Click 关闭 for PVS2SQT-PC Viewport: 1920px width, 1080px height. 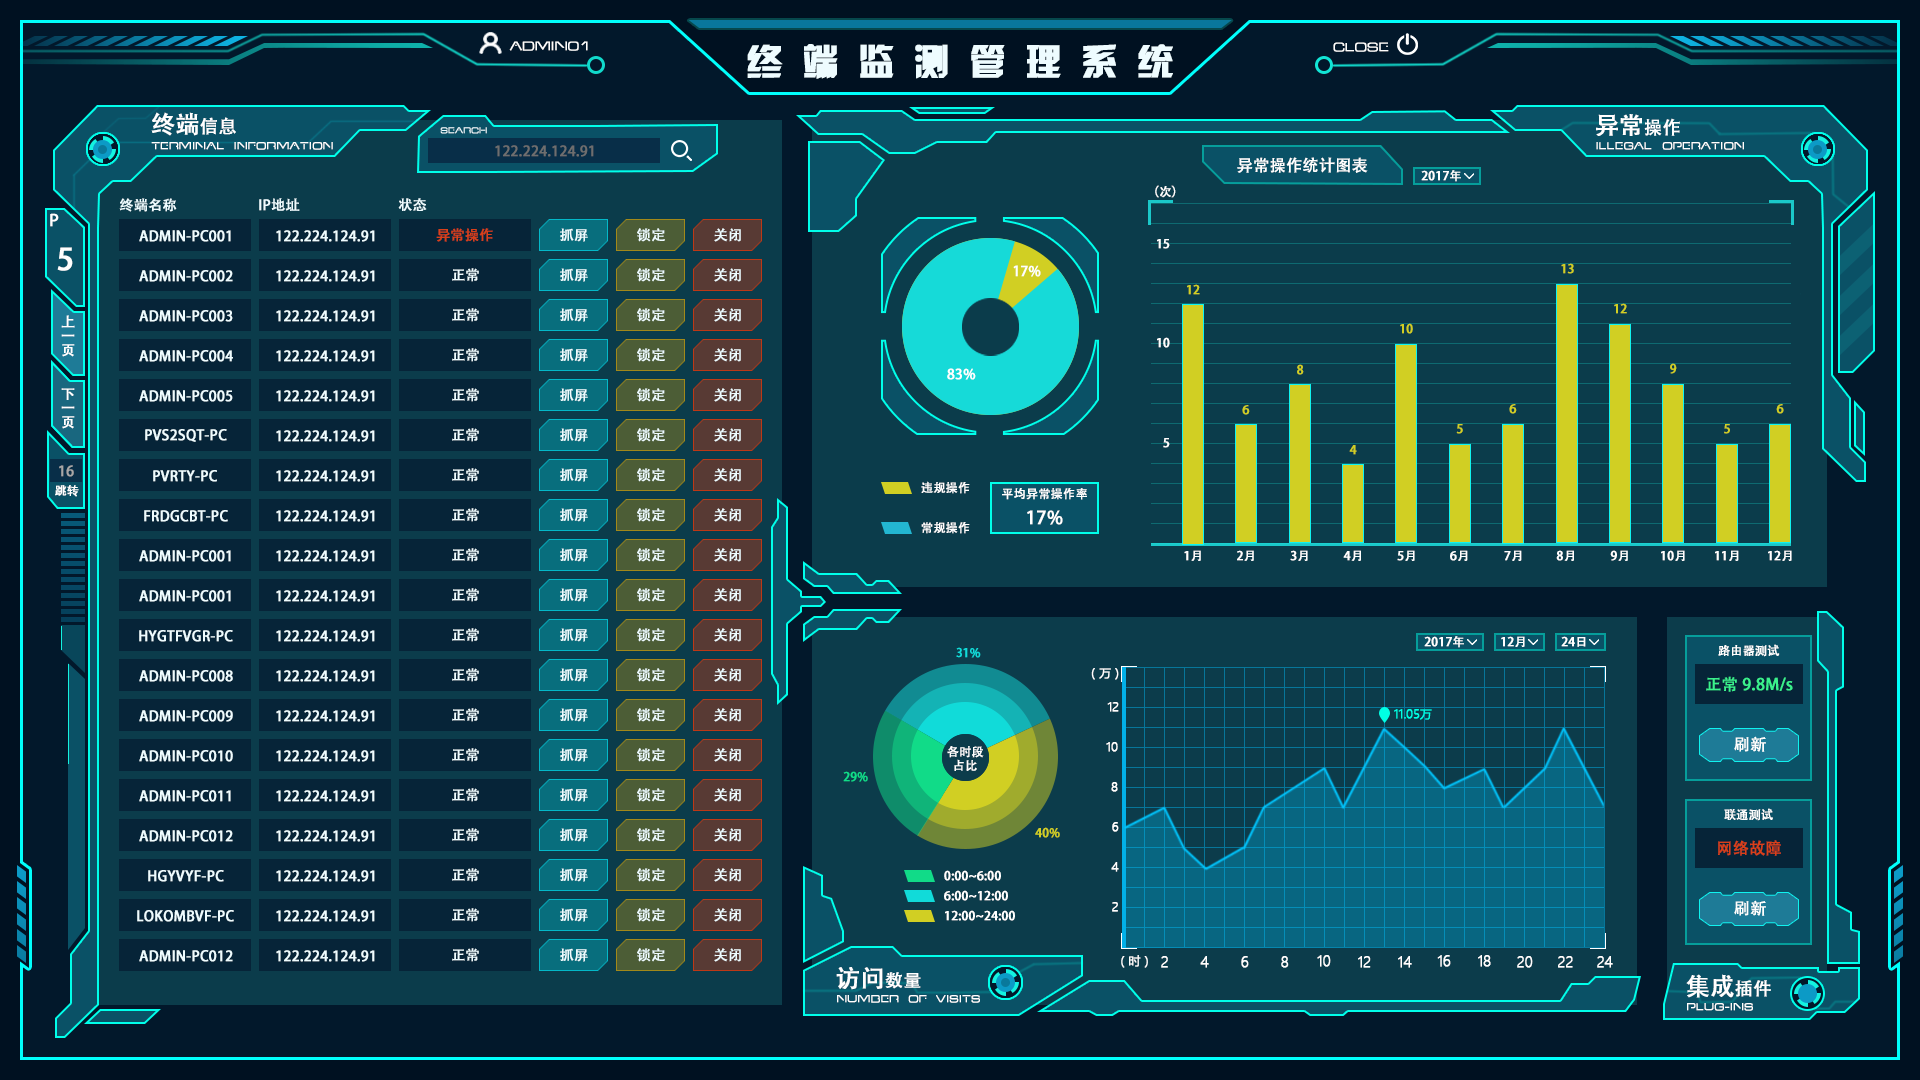click(x=727, y=436)
